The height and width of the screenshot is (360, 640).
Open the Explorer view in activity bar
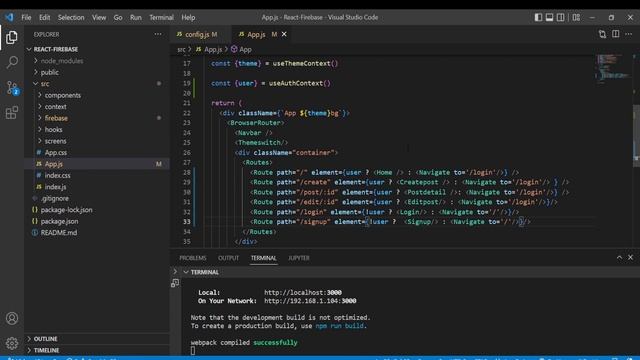click(x=12, y=37)
